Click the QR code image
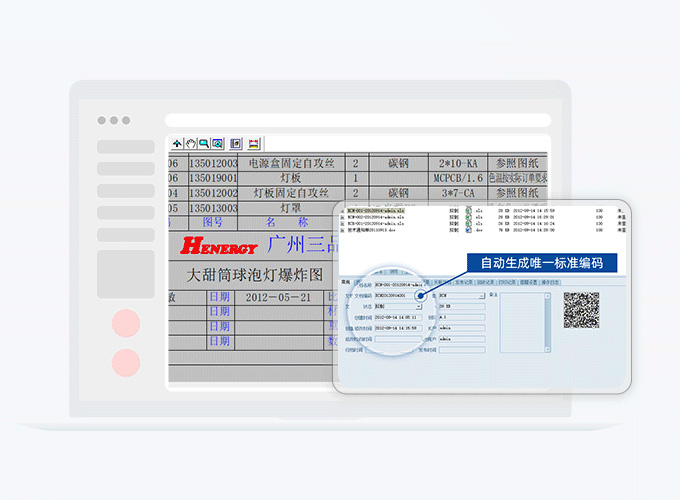Screen dimensions: 680x500 pos(581,310)
